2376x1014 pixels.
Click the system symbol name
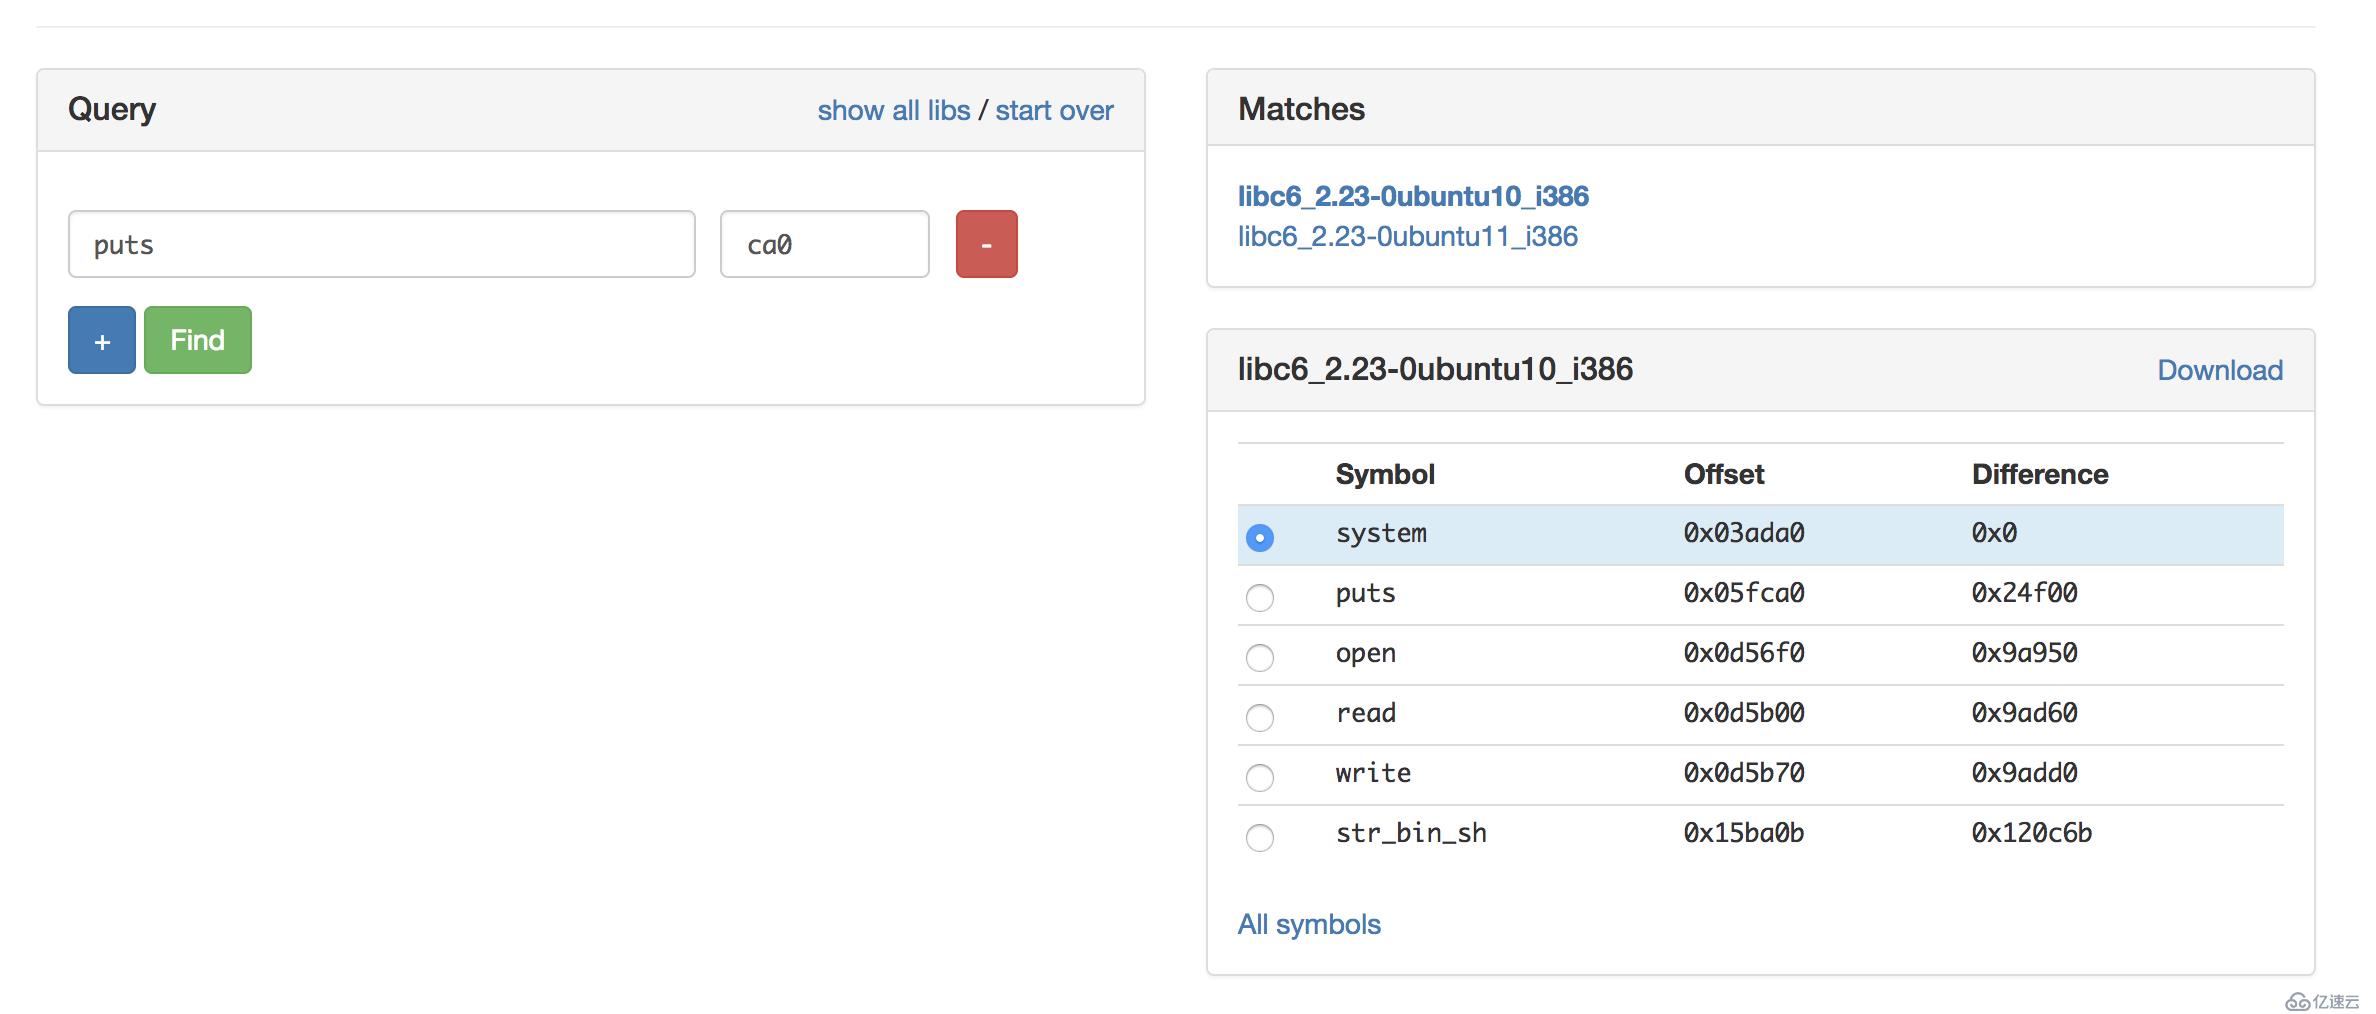[1381, 533]
